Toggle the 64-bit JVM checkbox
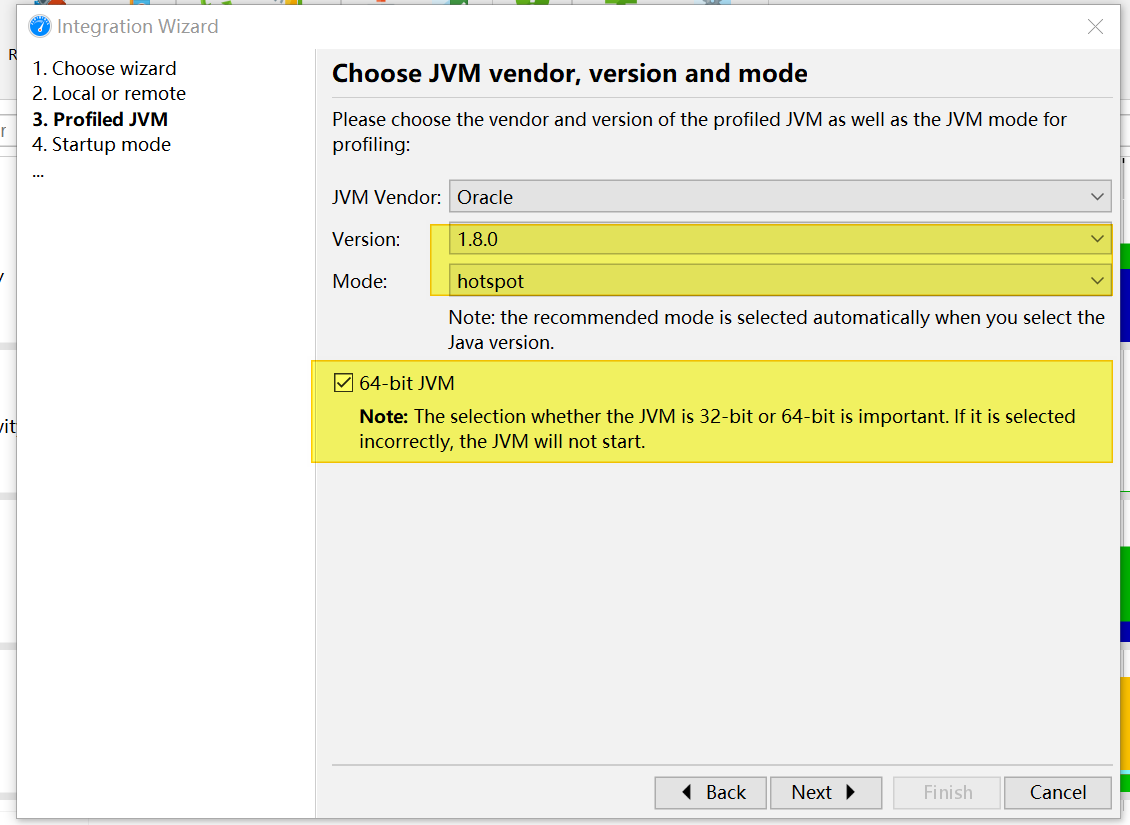1130x825 pixels. [x=344, y=381]
